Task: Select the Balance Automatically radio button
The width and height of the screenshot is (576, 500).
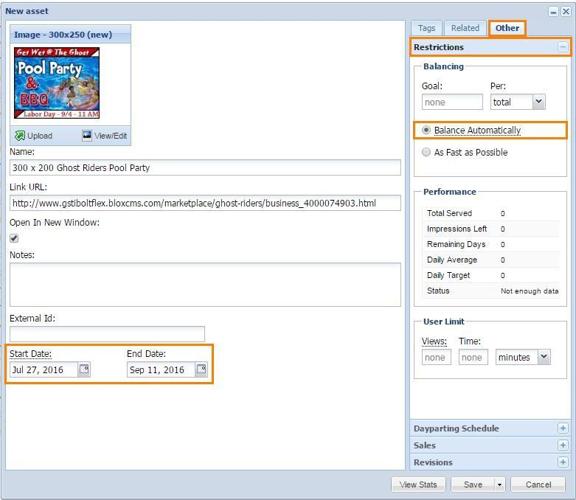Action: pyautogui.click(x=426, y=130)
